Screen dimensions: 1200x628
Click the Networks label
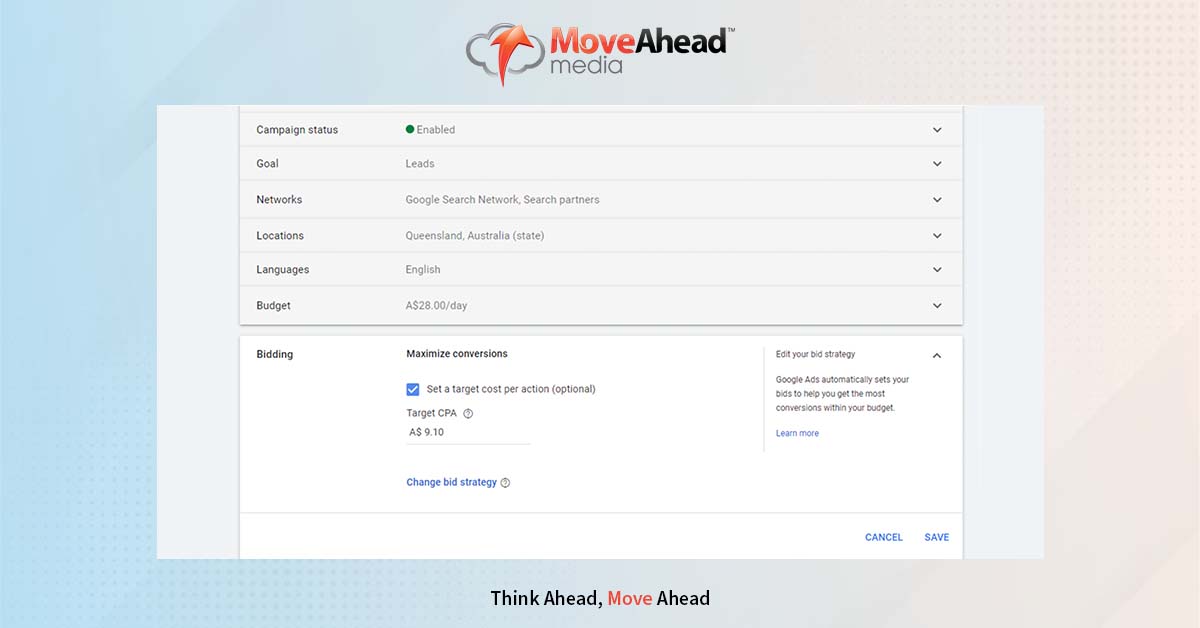279,200
